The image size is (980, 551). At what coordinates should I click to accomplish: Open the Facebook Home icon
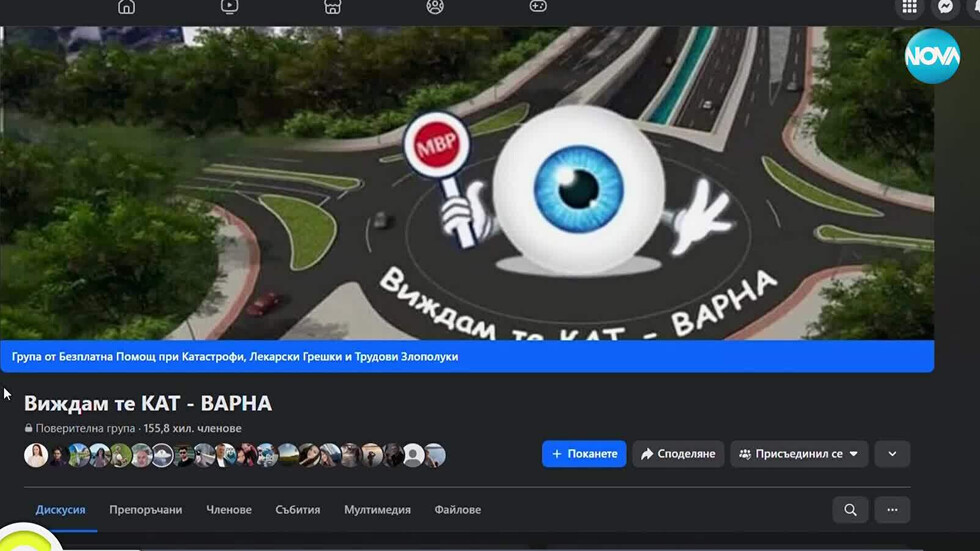tap(126, 7)
